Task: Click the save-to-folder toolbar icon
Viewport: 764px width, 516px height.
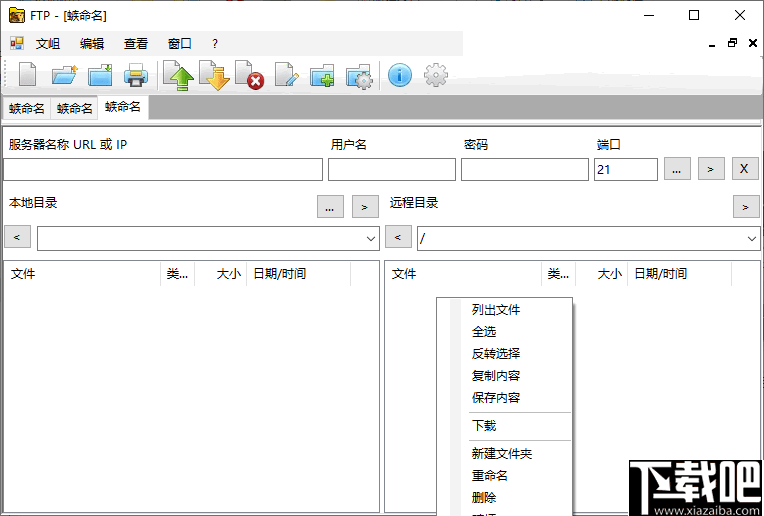Action: tap(100, 76)
